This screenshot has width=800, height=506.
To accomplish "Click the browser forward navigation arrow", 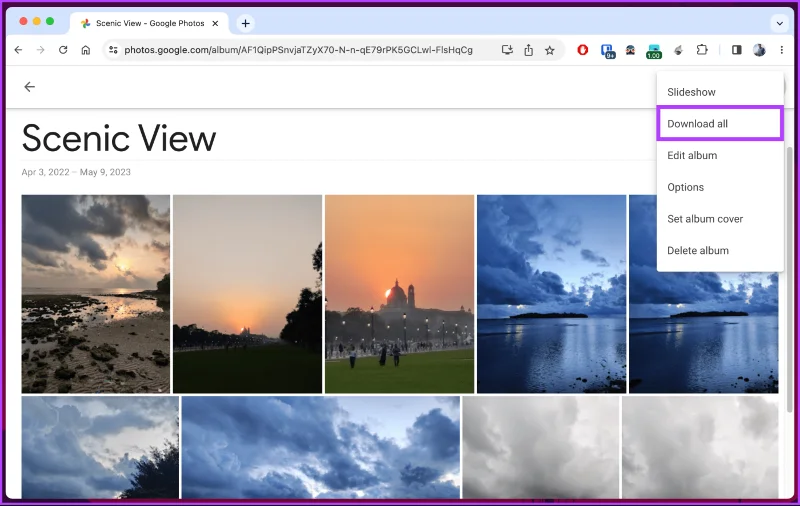I will [40, 50].
